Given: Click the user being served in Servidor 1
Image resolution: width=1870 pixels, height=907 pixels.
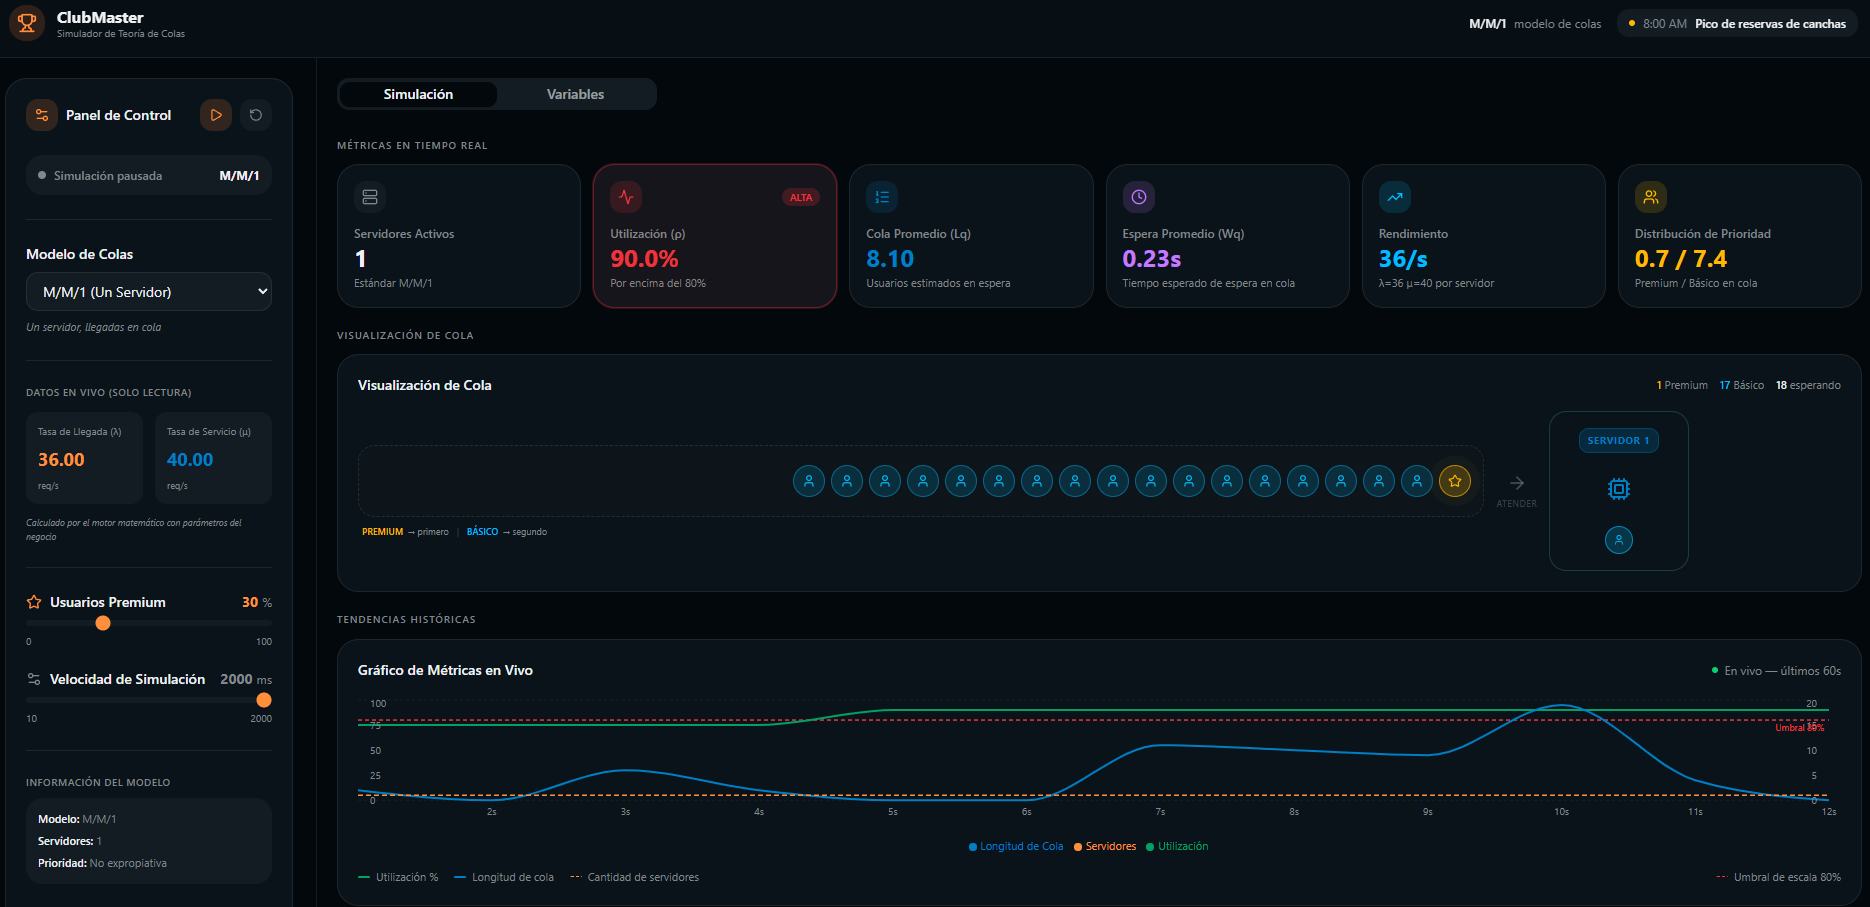Looking at the screenshot, I should pyautogui.click(x=1619, y=540).
